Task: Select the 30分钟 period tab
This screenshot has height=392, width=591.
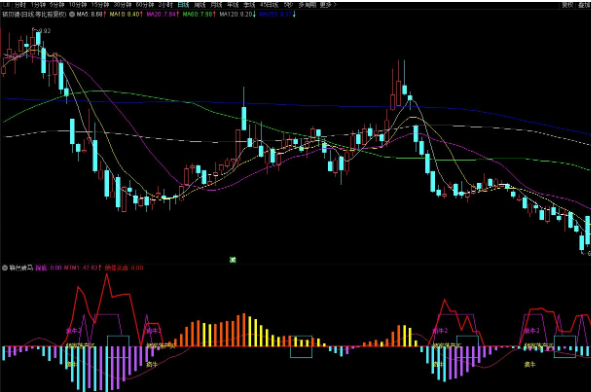Action: [x=122, y=5]
